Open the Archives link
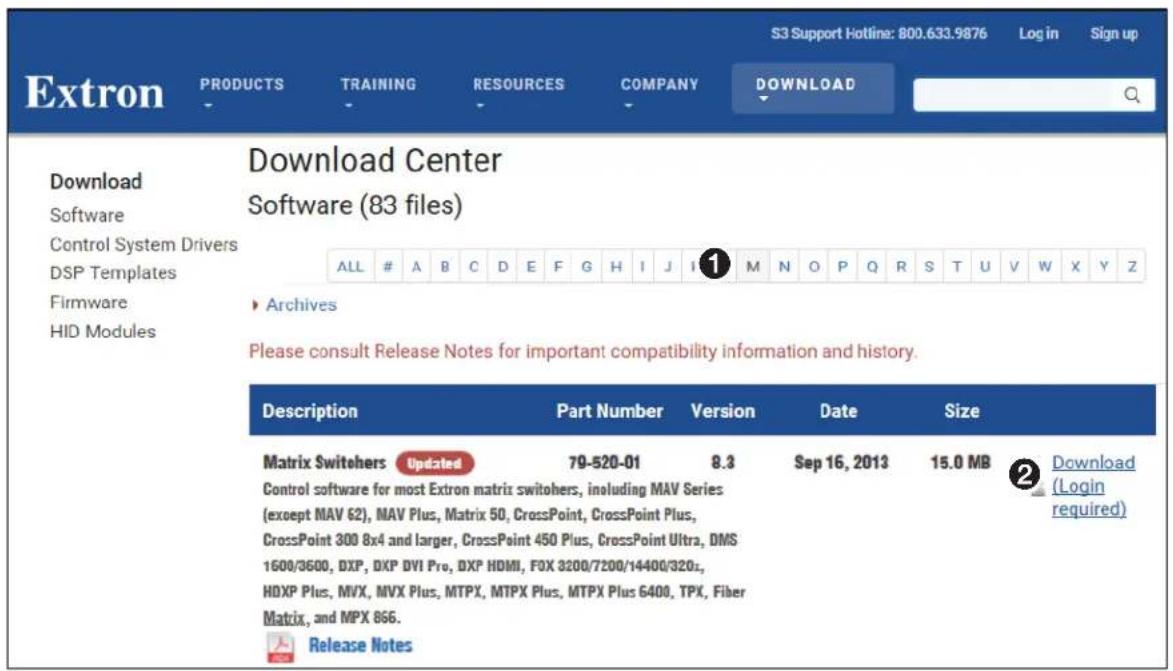 pos(301,305)
